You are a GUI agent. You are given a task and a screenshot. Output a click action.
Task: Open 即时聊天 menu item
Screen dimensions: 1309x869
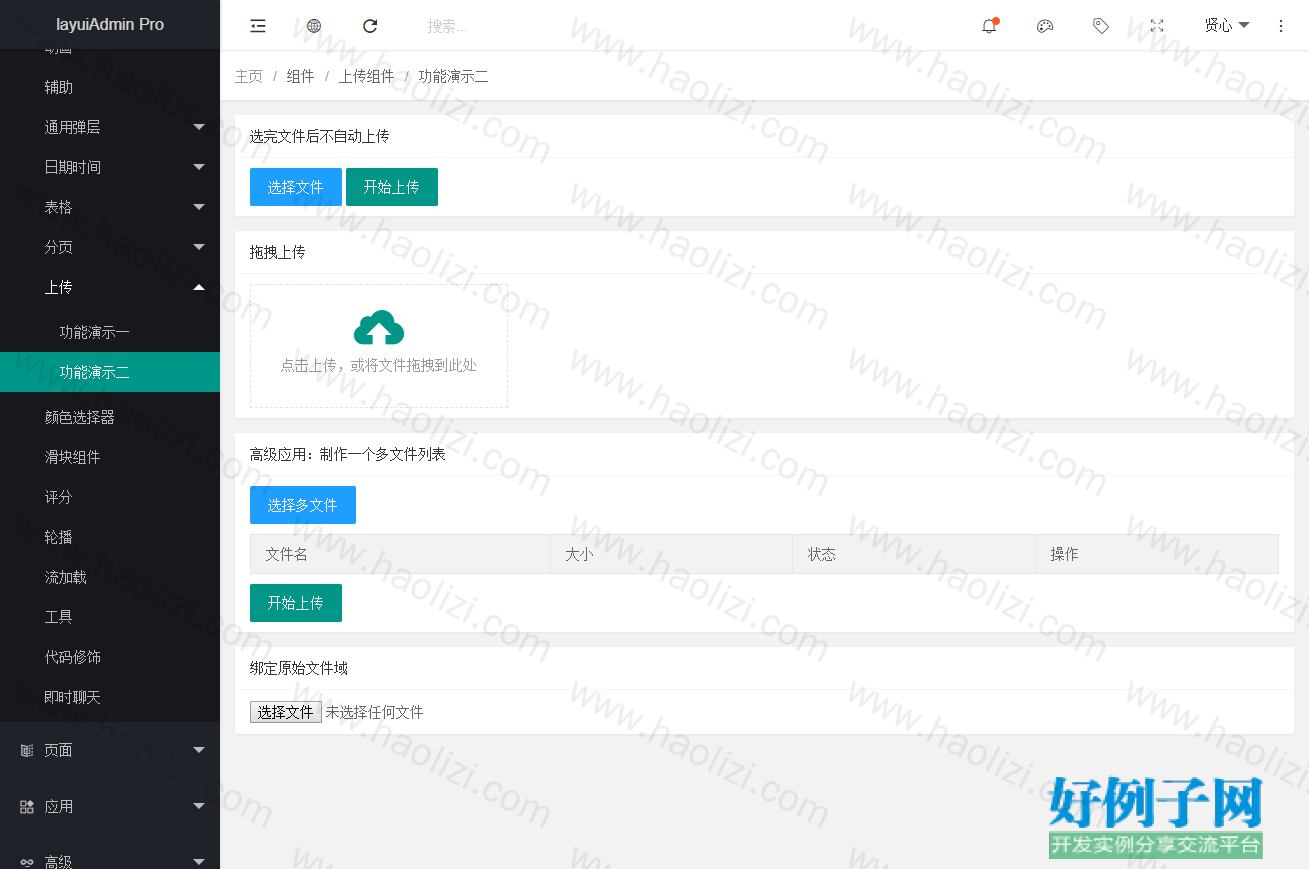[110, 697]
